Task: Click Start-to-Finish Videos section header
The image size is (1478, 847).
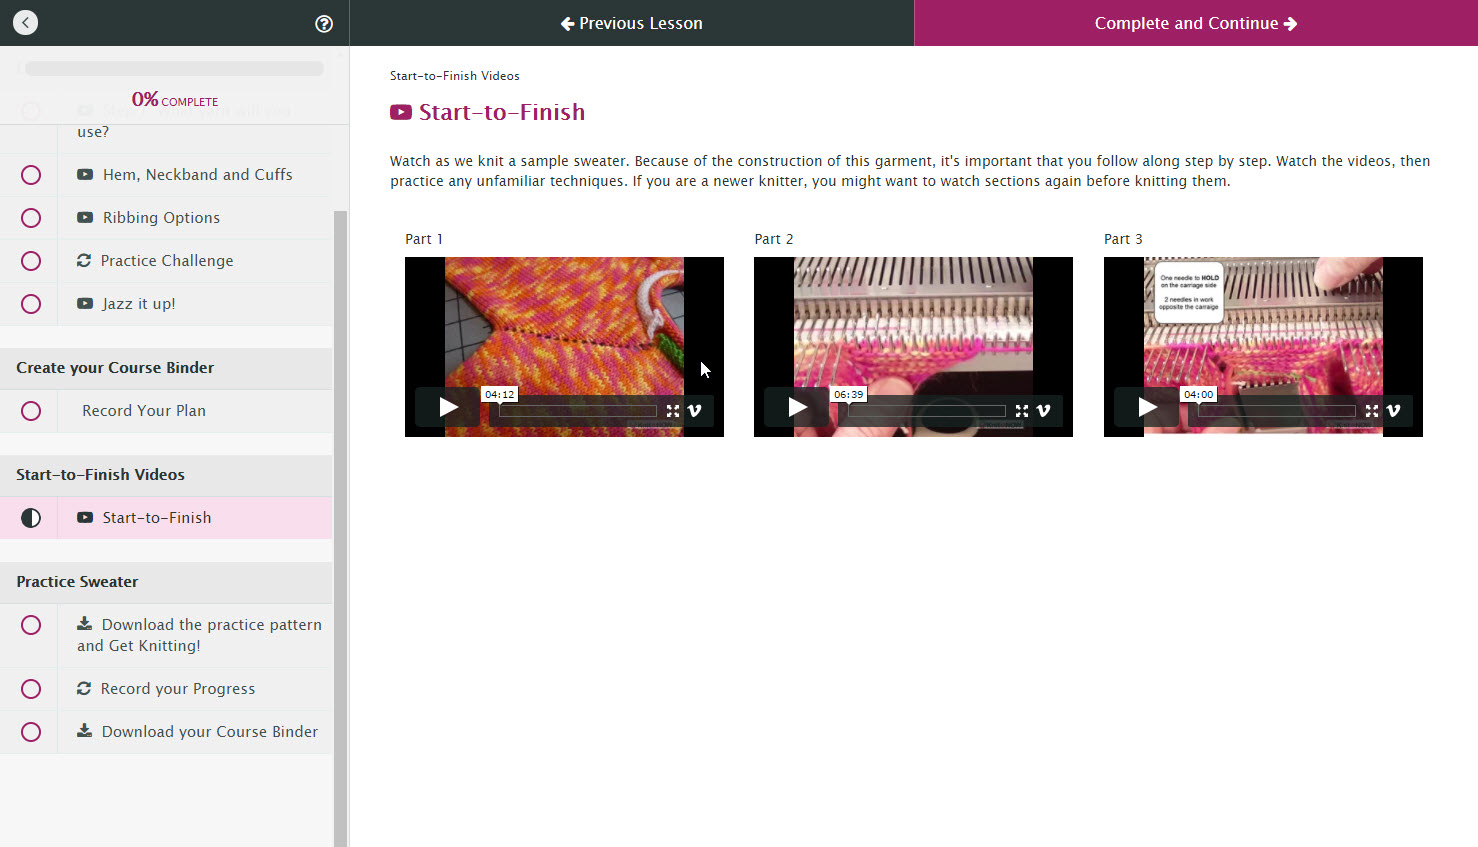Action: tap(166, 475)
